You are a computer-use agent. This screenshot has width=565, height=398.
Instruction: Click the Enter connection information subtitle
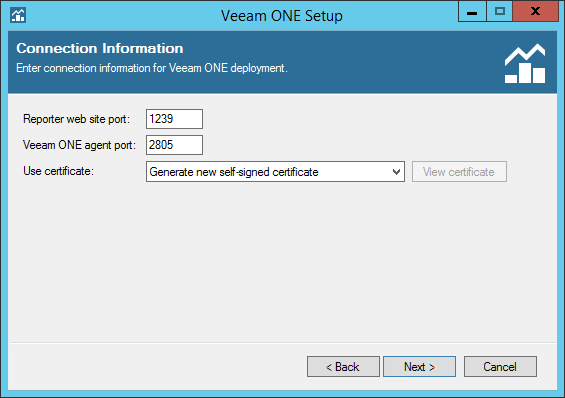[x=152, y=68]
